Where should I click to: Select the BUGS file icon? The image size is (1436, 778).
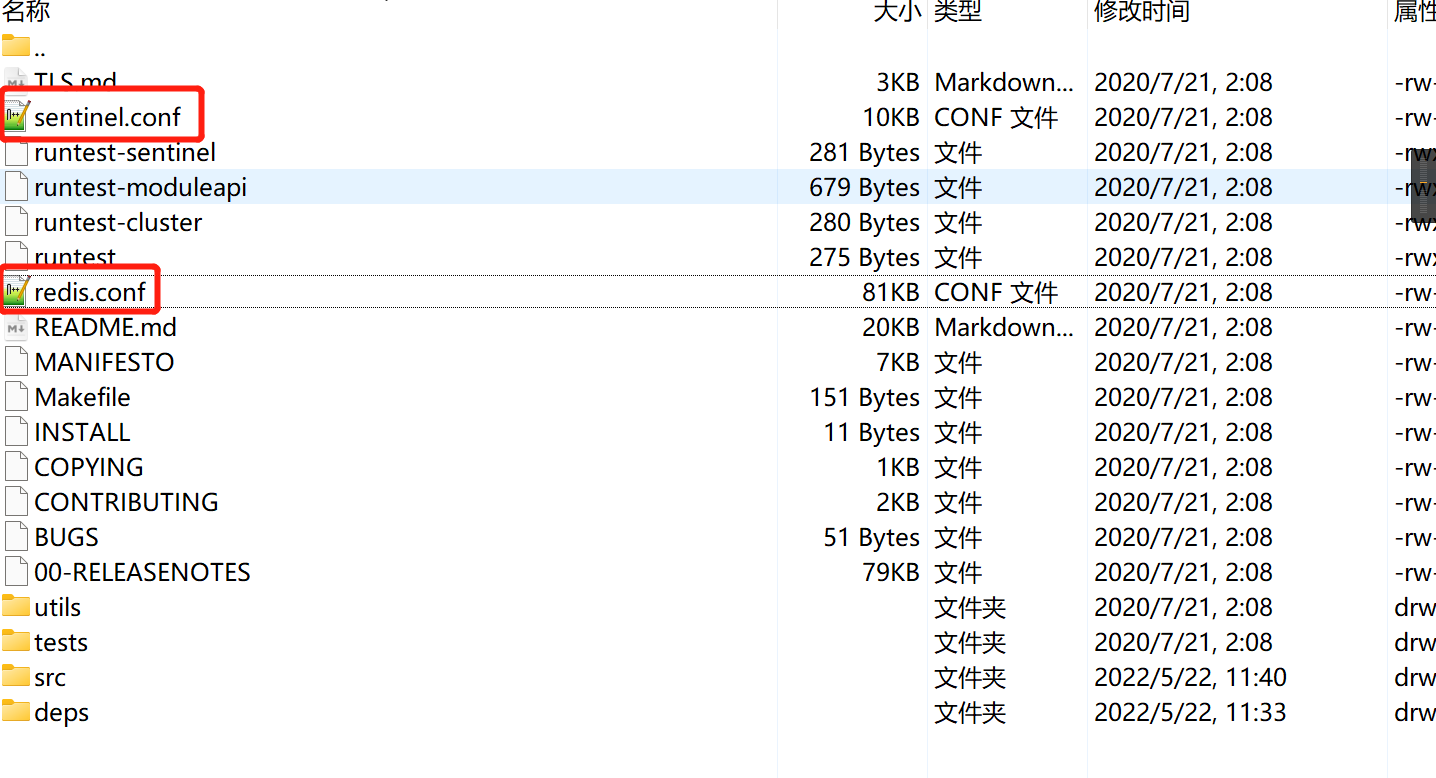tap(16, 537)
